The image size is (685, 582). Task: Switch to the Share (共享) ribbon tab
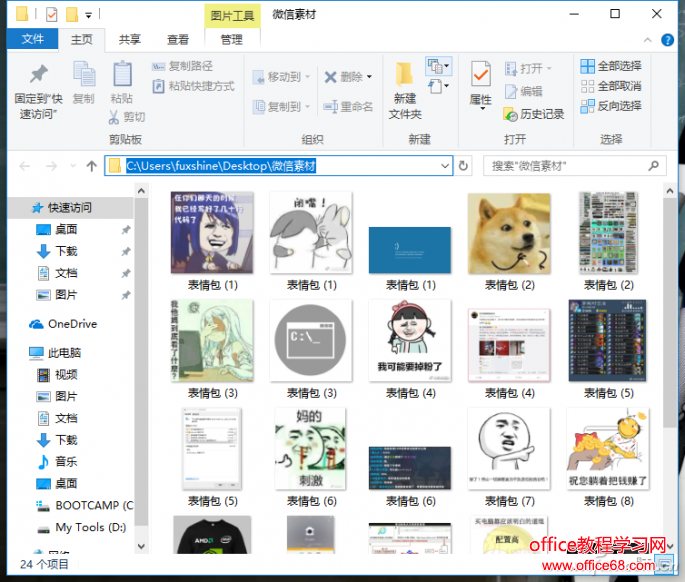[x=130, y=40]
